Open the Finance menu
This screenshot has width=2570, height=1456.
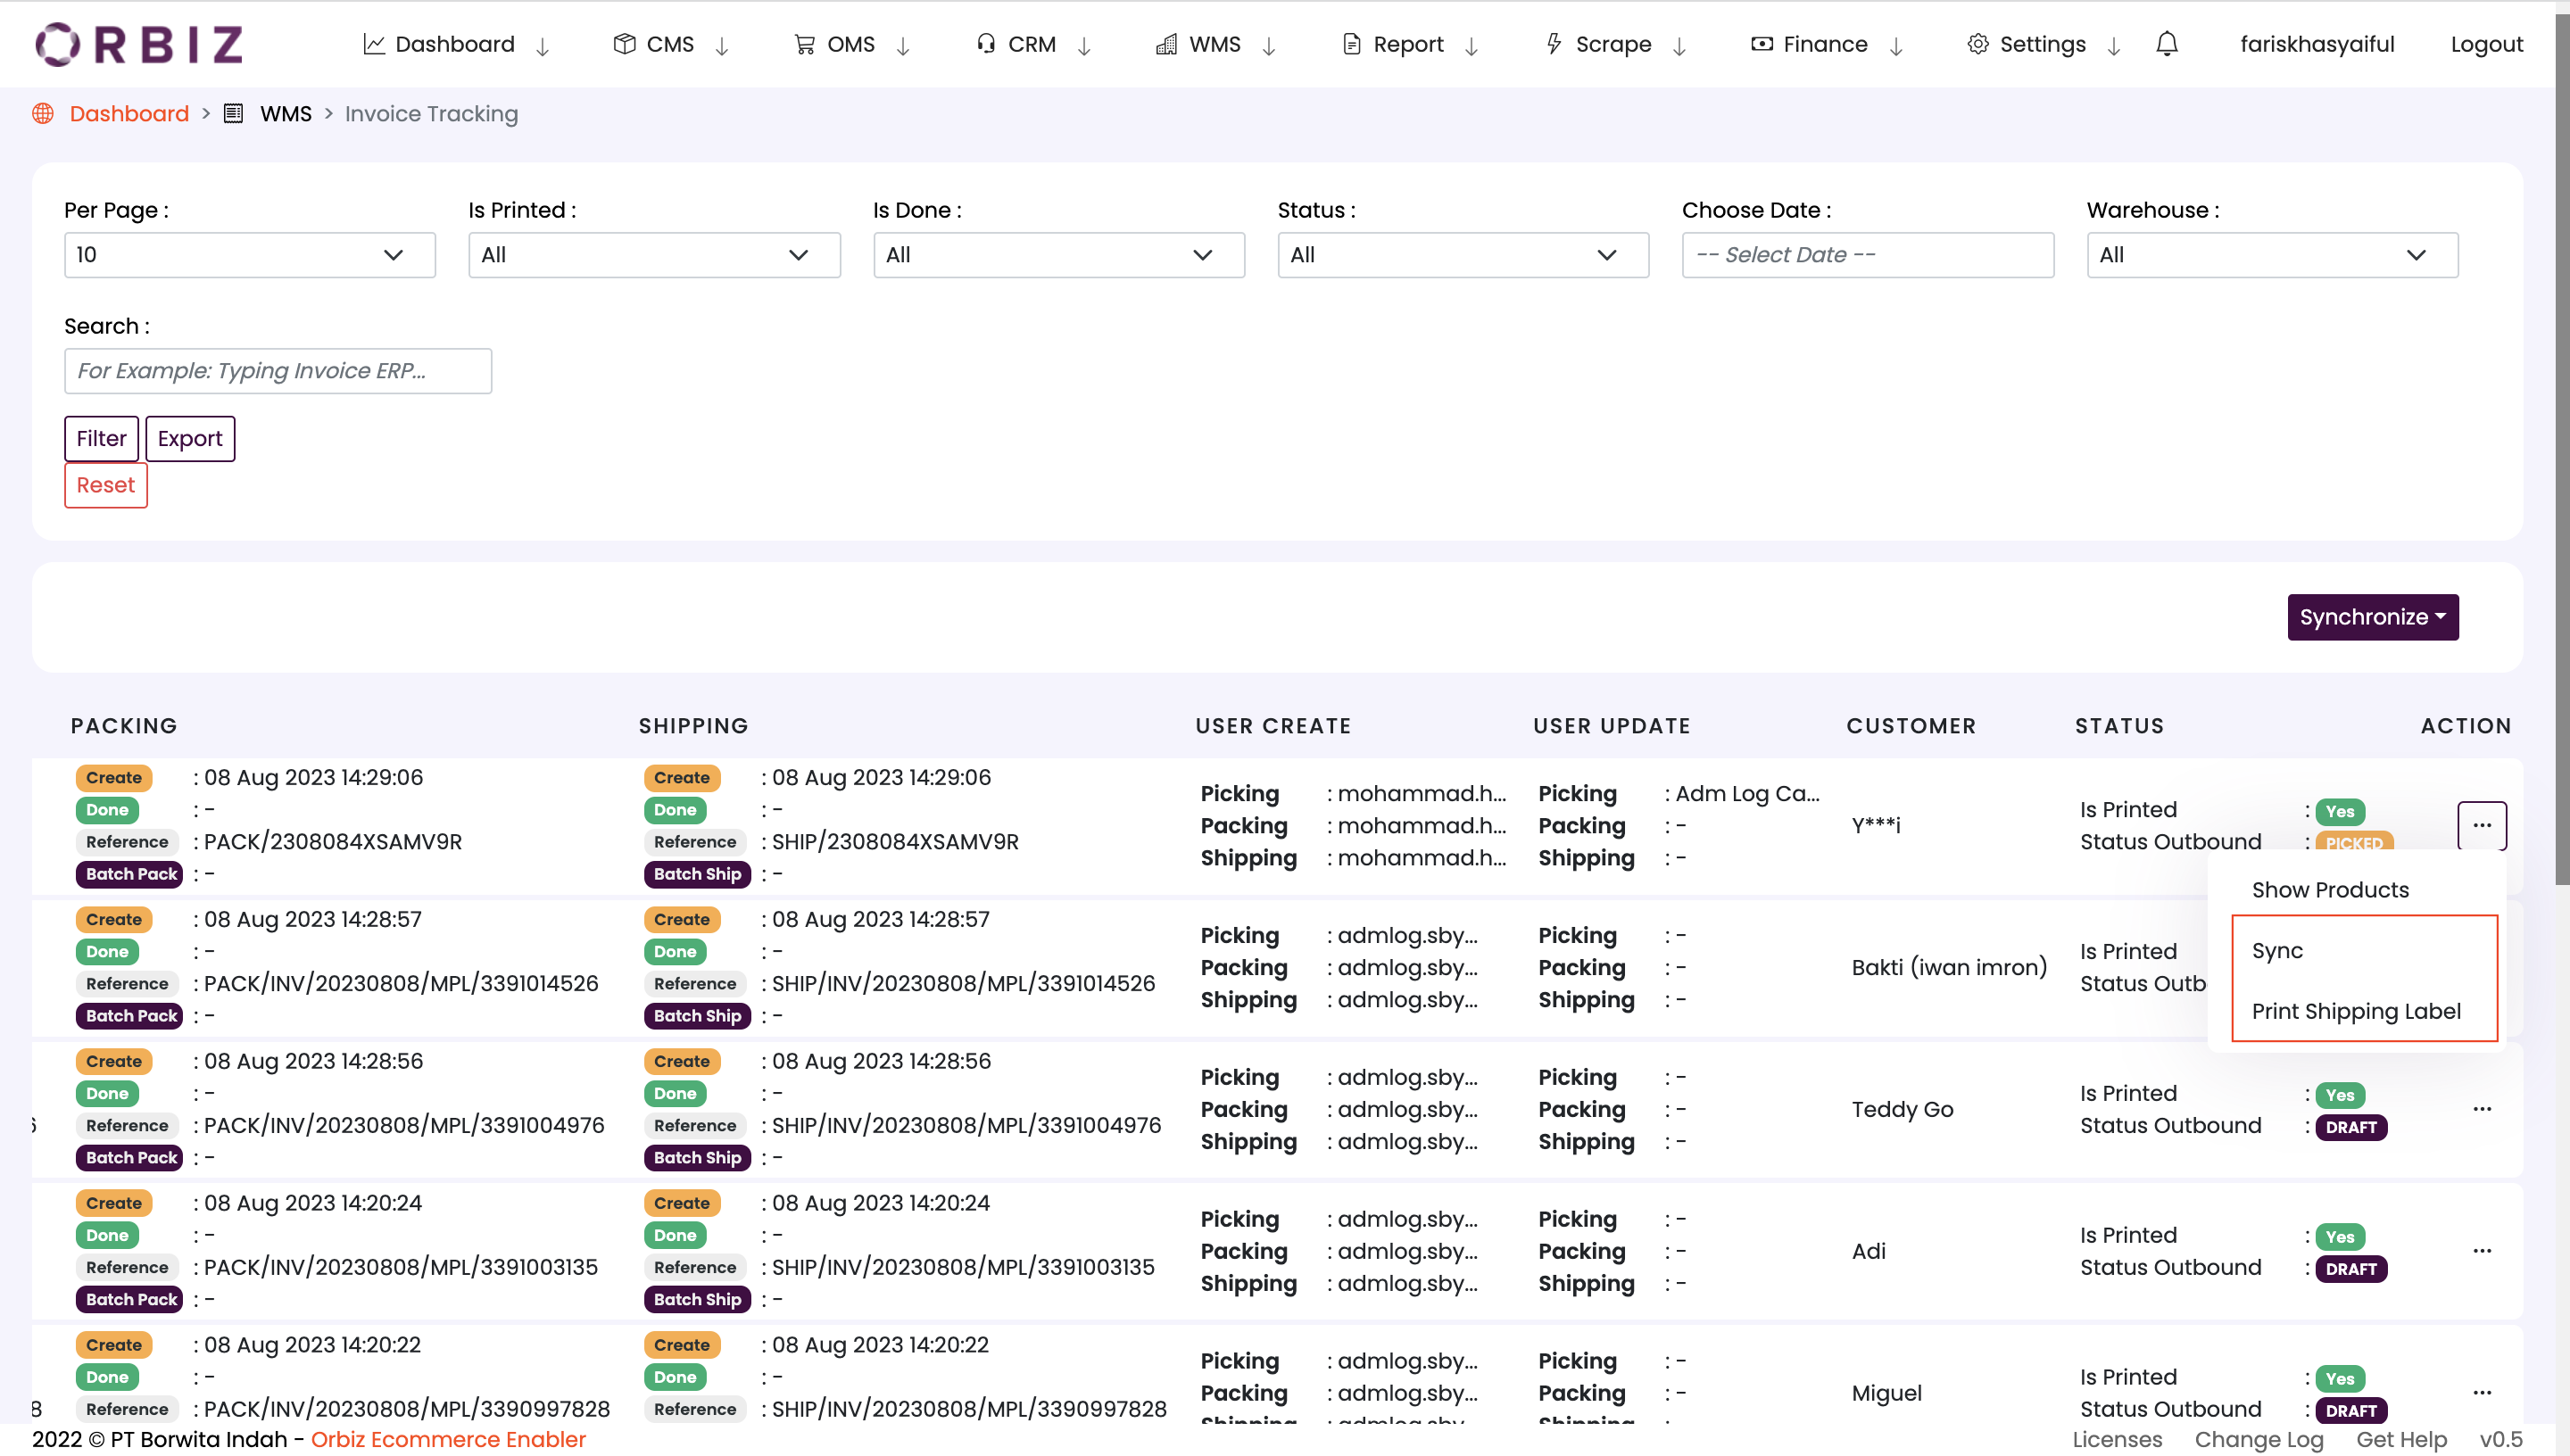1825,44
